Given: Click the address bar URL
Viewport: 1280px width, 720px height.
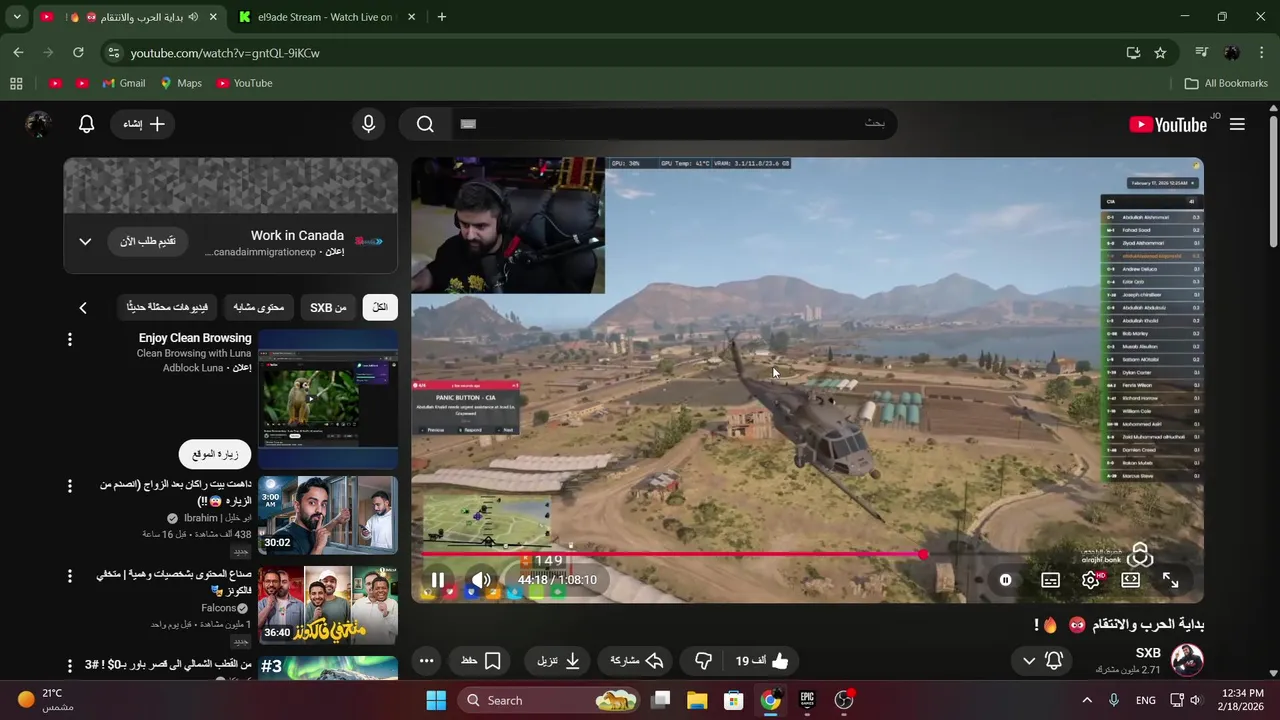Looking at the screenshot, I should click(225, 53).
